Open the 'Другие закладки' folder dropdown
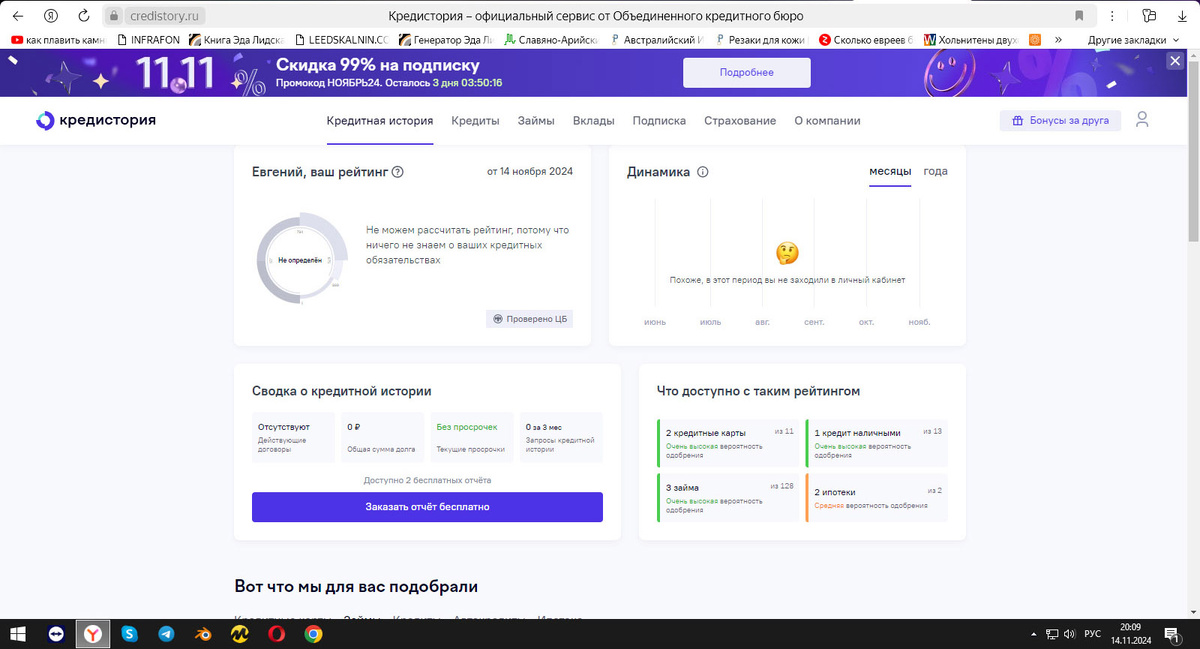The width and height of the screenshot is (1200, 649). pos(1133,40)
